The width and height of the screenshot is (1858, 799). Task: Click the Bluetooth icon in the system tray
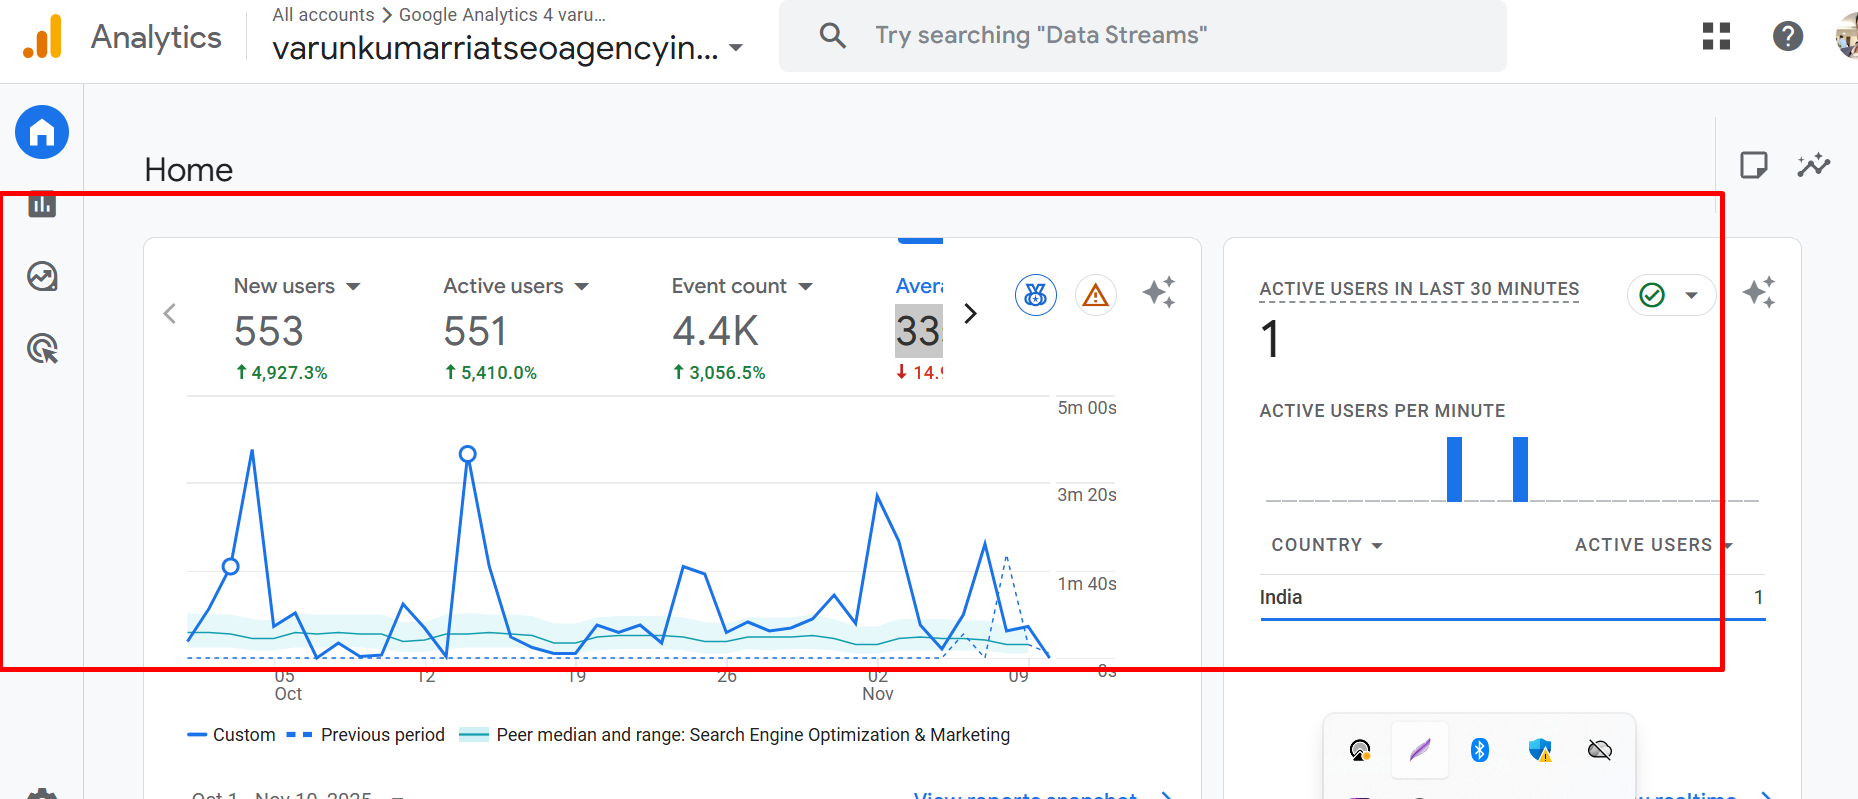tap(1480, 750)
